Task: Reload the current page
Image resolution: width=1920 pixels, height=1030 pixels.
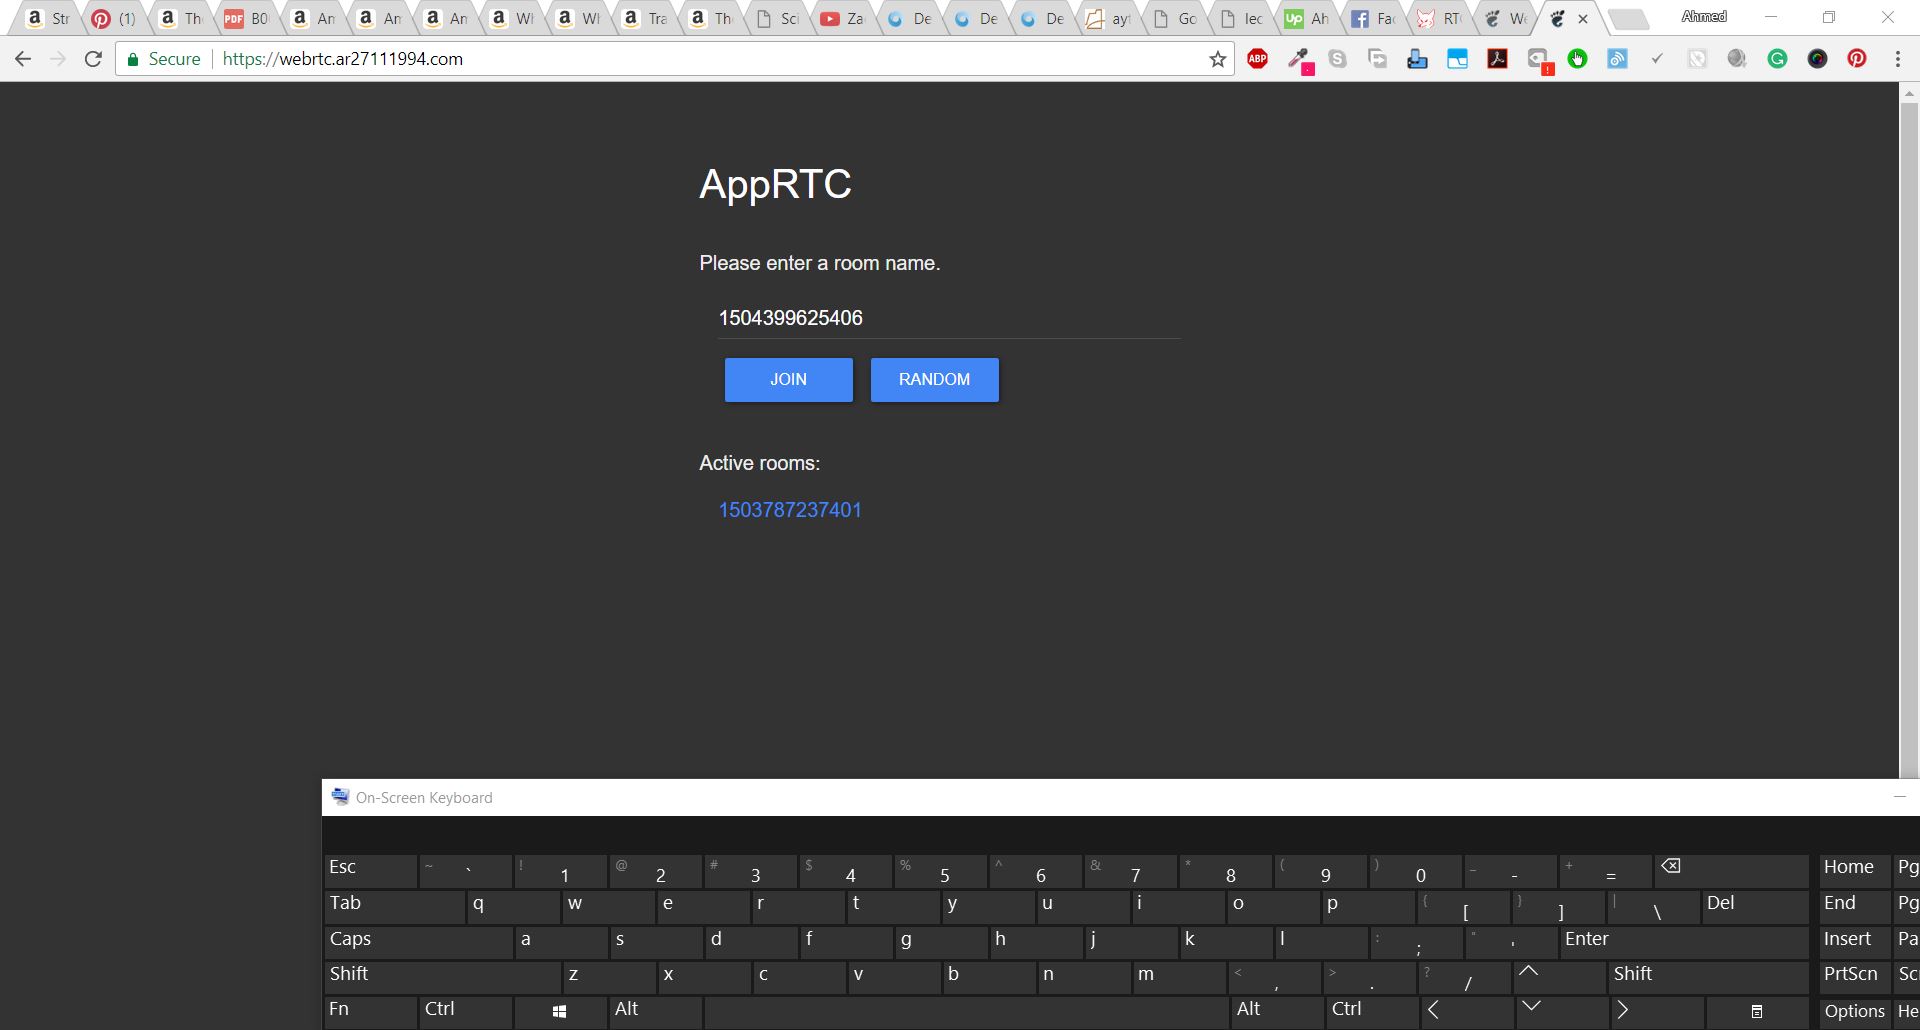Action: tap(93, 59)
